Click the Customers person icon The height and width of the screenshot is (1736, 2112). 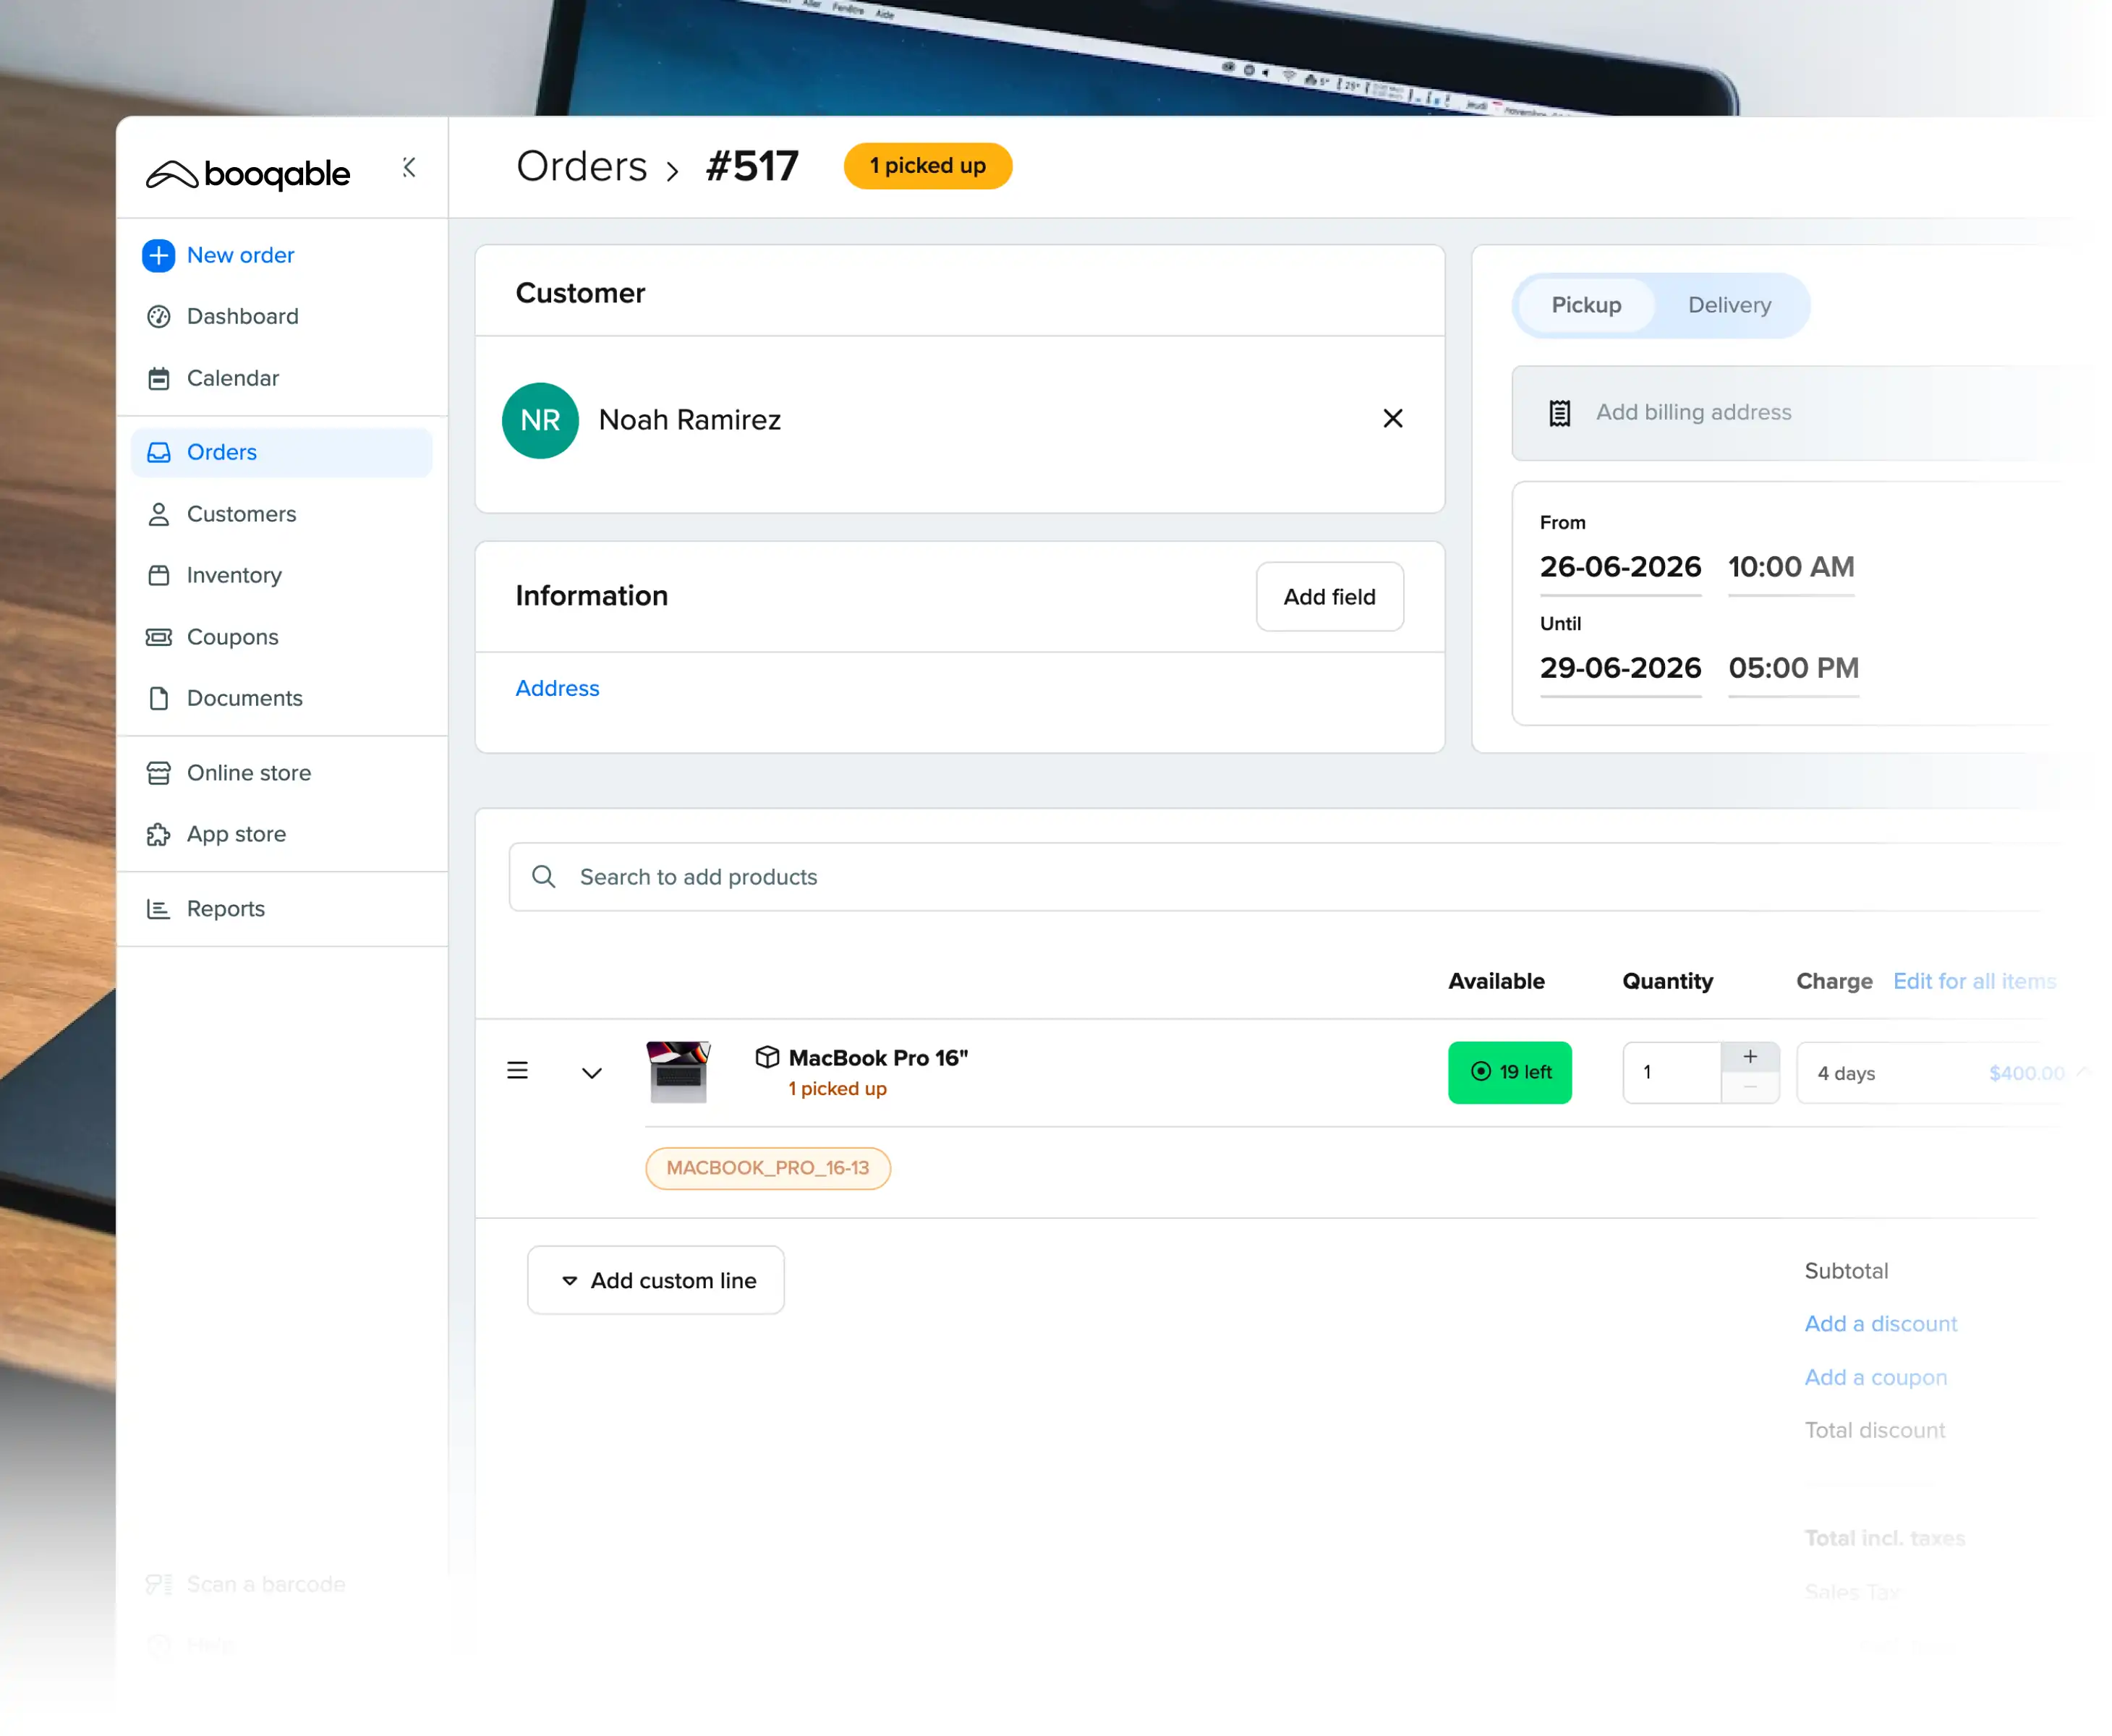(158, 514)
